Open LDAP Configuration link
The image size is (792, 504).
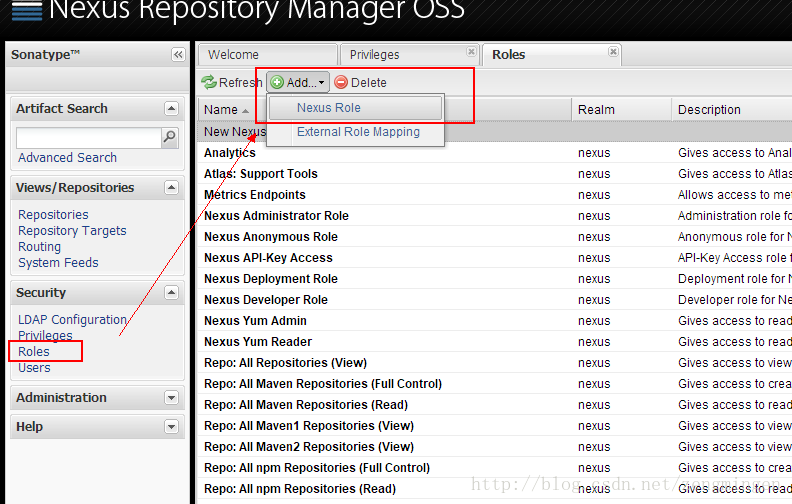tap(73, 320)
